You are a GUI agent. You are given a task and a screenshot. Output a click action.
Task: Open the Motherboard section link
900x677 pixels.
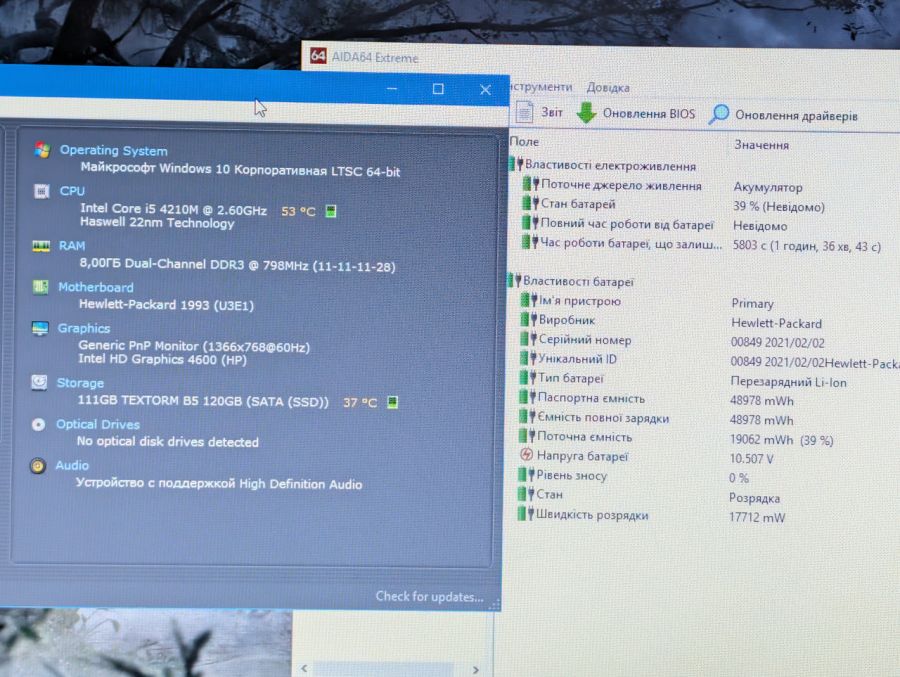tap(95, 287)
